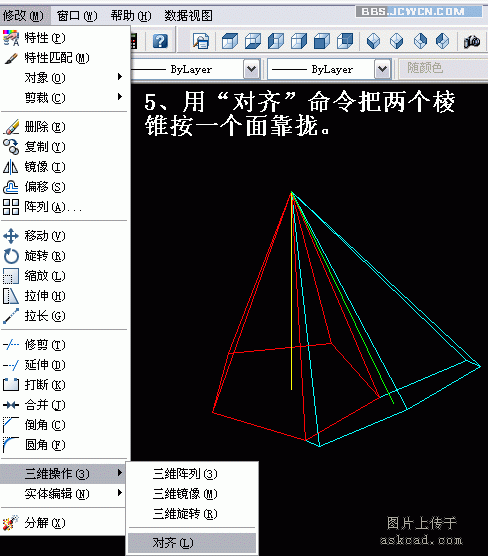Choose the 阵列(A) array icon
Image resolution: width=488 pixels, height=556 pixels.
coord(11,207)
